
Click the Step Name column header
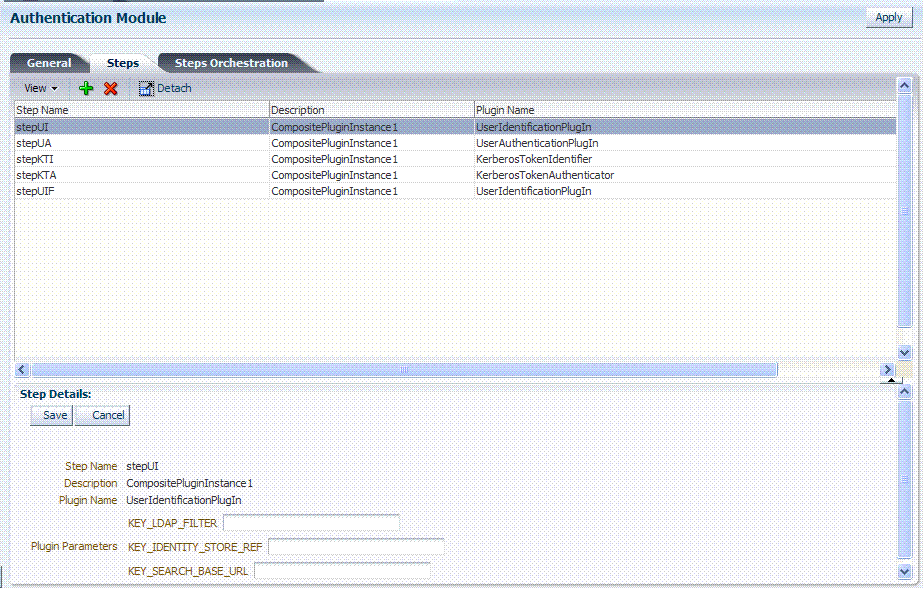point(141,110)
